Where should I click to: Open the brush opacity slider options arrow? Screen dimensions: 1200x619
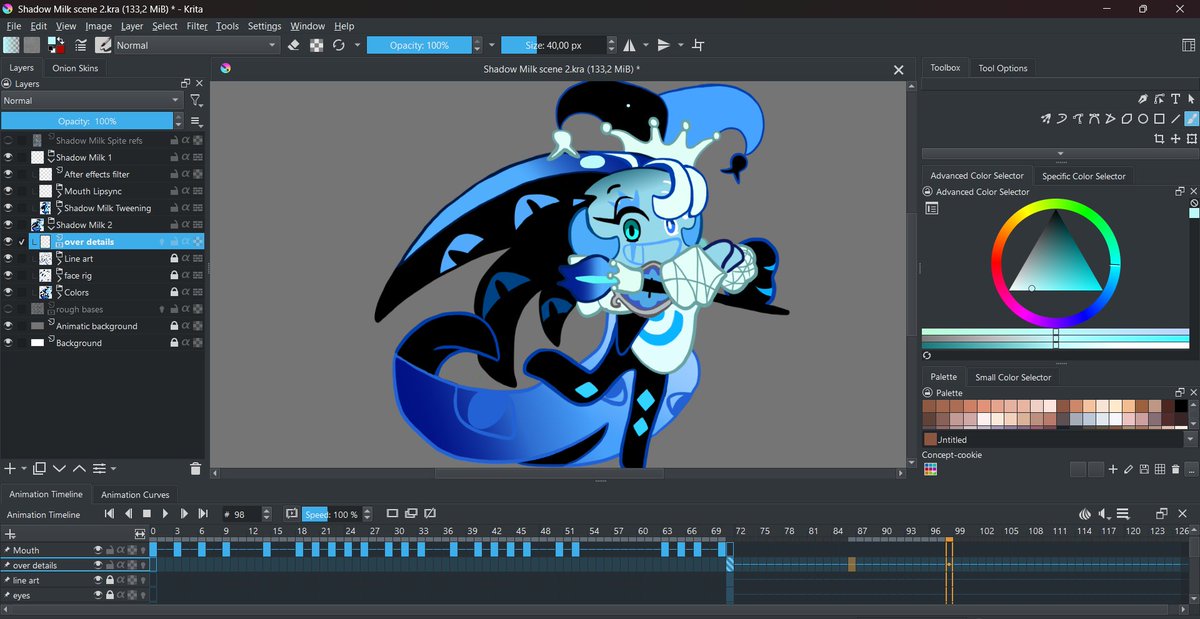click(491, 45)
